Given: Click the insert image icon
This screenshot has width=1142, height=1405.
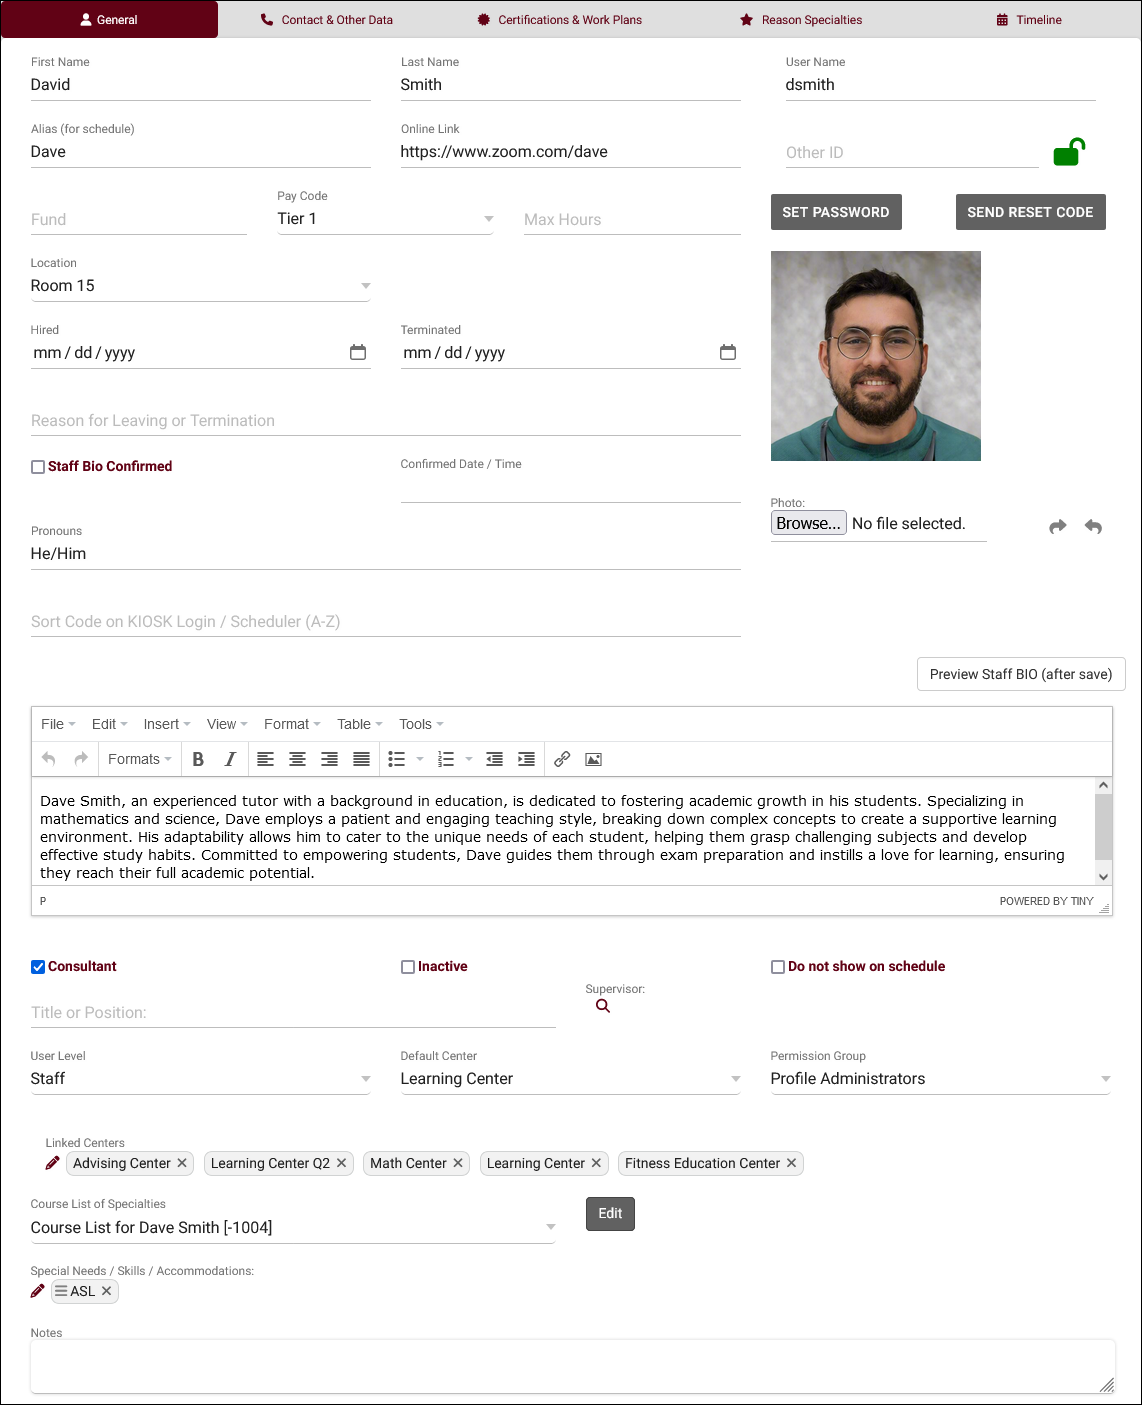Looking at the screenshot, I should tap(593, 759).
